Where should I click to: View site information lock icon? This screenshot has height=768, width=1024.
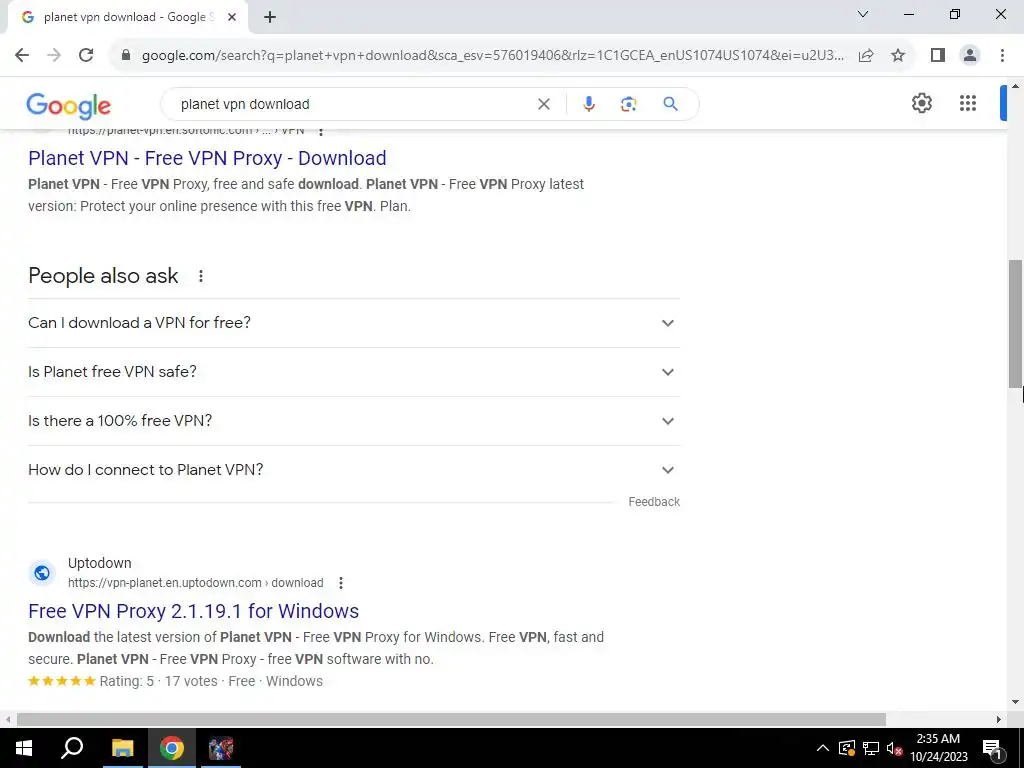pos(126,56)
